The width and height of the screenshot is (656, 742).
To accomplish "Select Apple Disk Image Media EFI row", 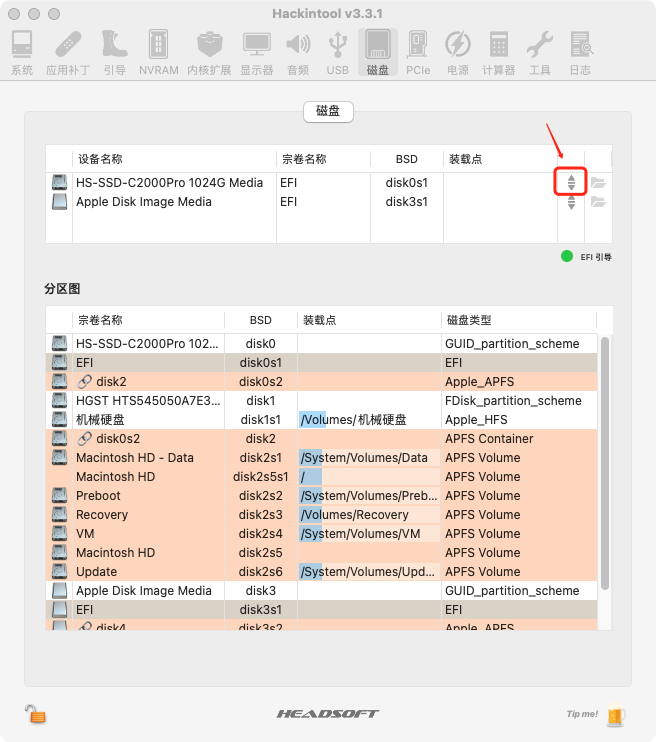I will 328,202.
